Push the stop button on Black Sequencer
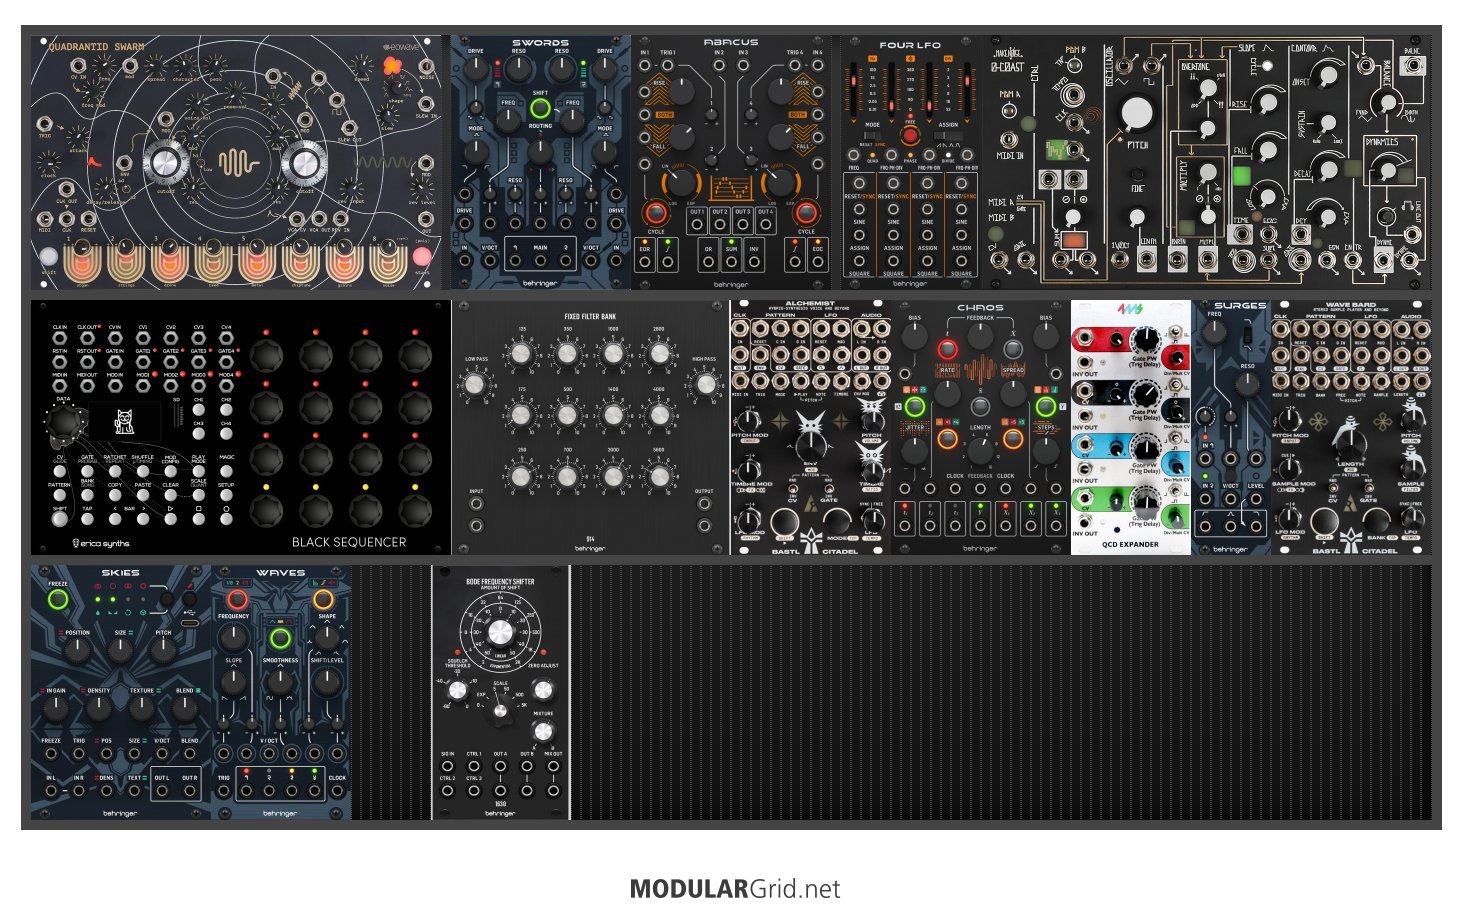This screenshot has width=1472, height=910. 198,520
